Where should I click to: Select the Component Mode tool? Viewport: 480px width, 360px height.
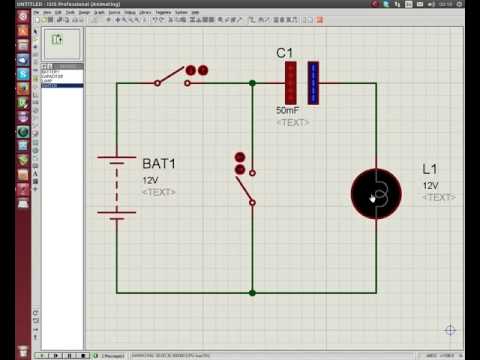coord(35,39)
